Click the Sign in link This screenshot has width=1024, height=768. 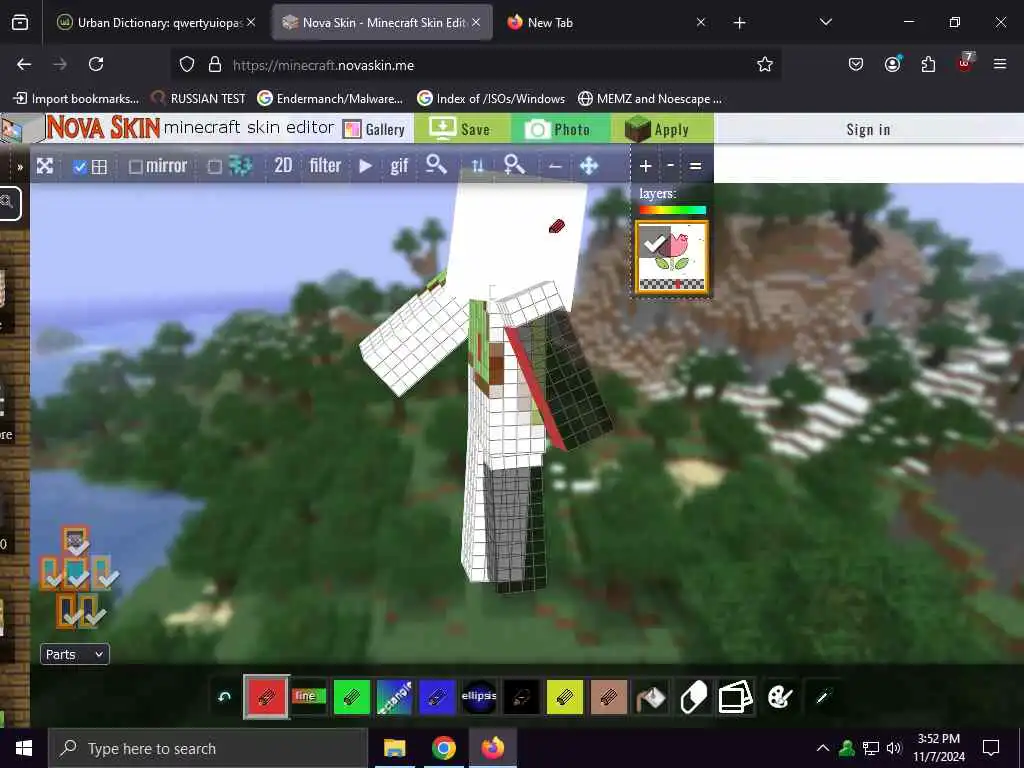pos(868,129)
